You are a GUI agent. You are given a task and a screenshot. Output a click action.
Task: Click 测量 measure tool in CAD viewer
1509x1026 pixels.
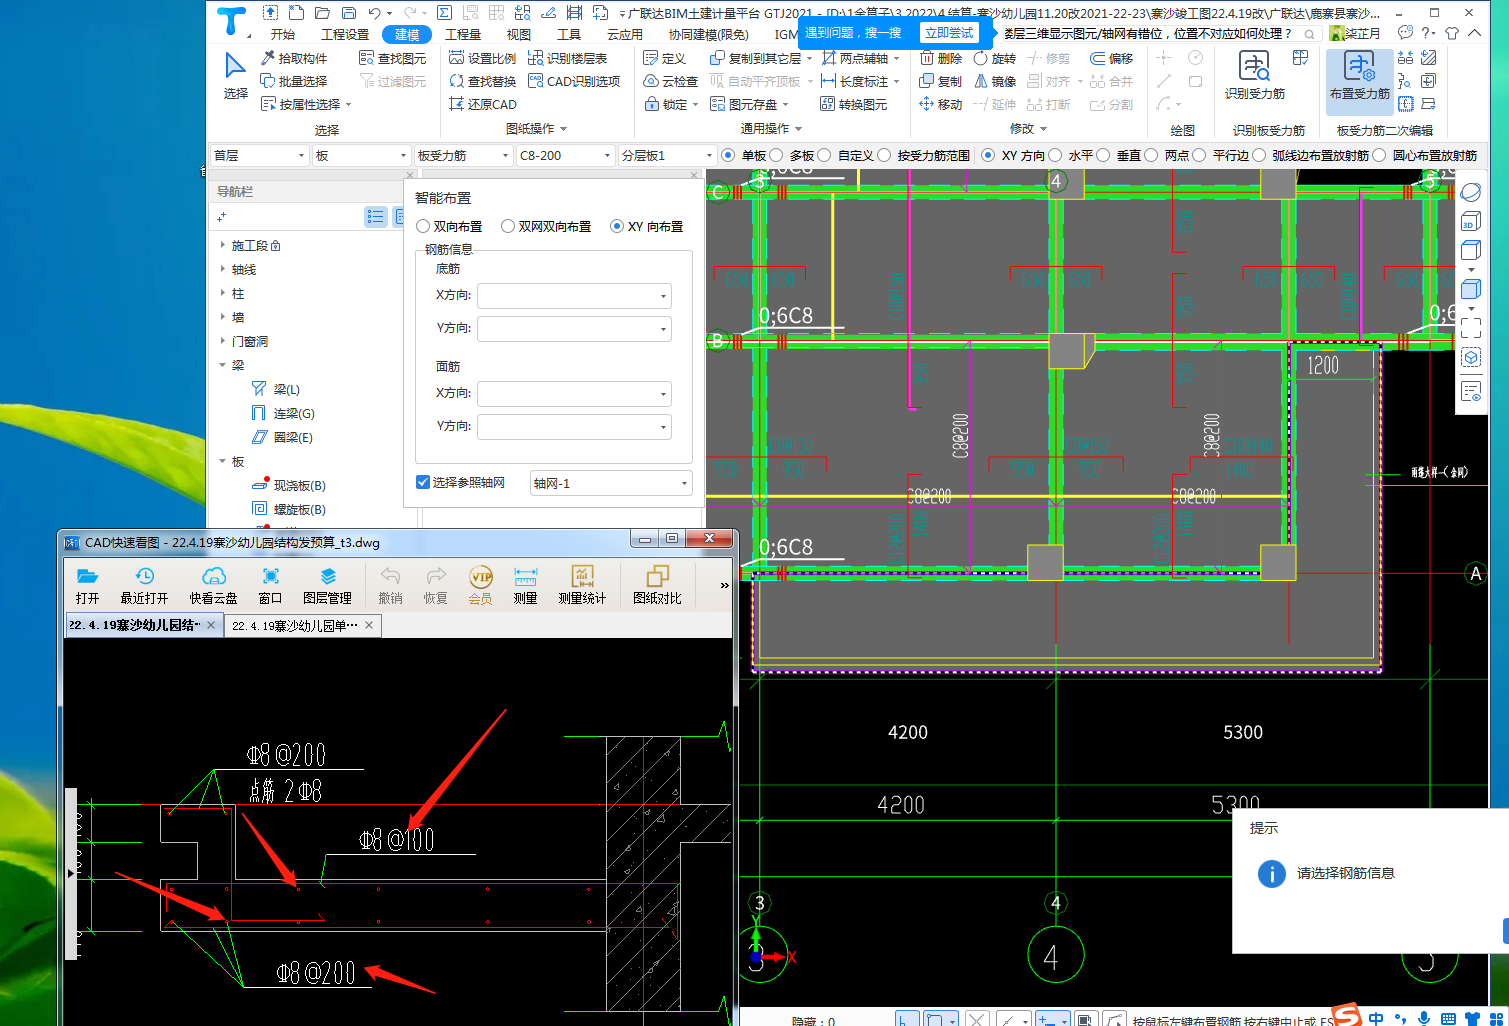point(526,585)
